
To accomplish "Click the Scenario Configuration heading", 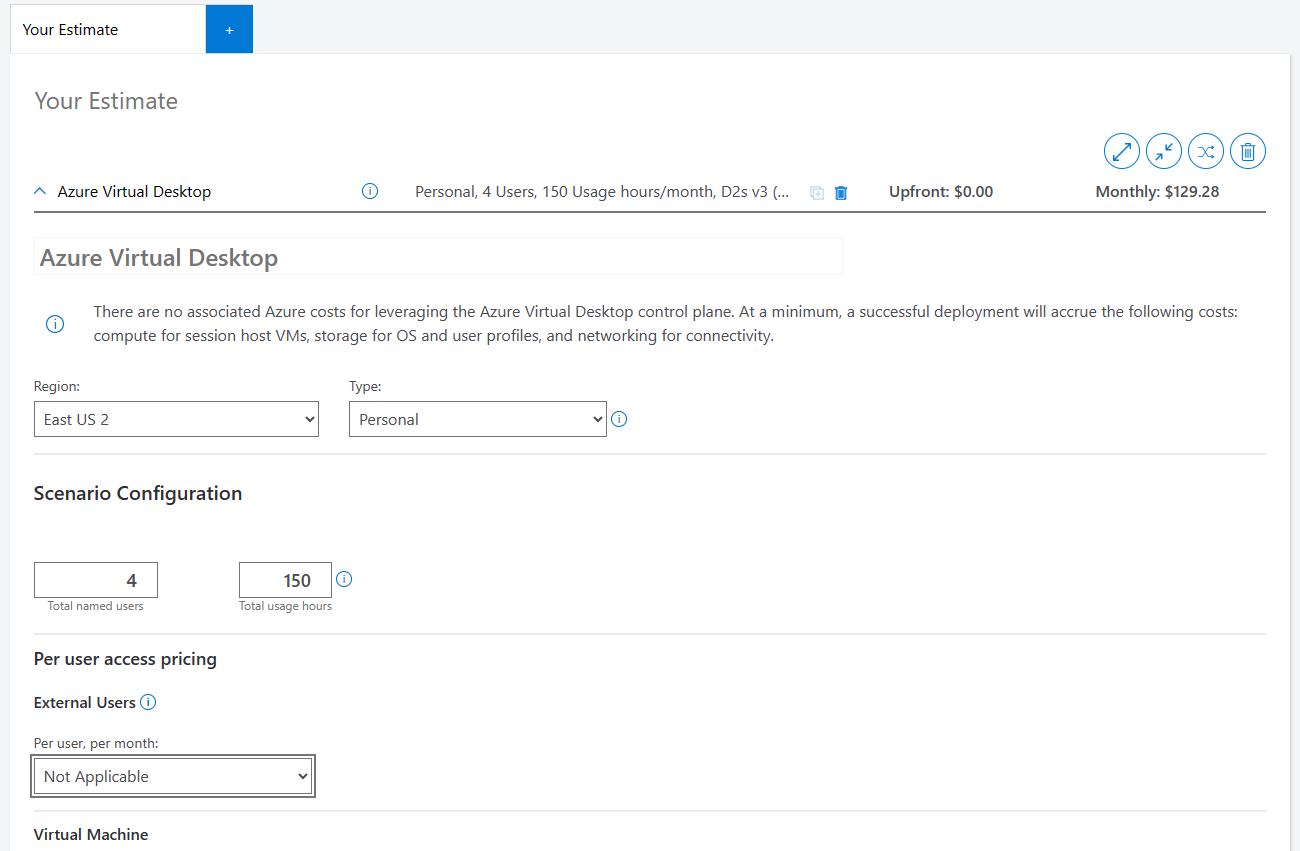I will point(138,493).
